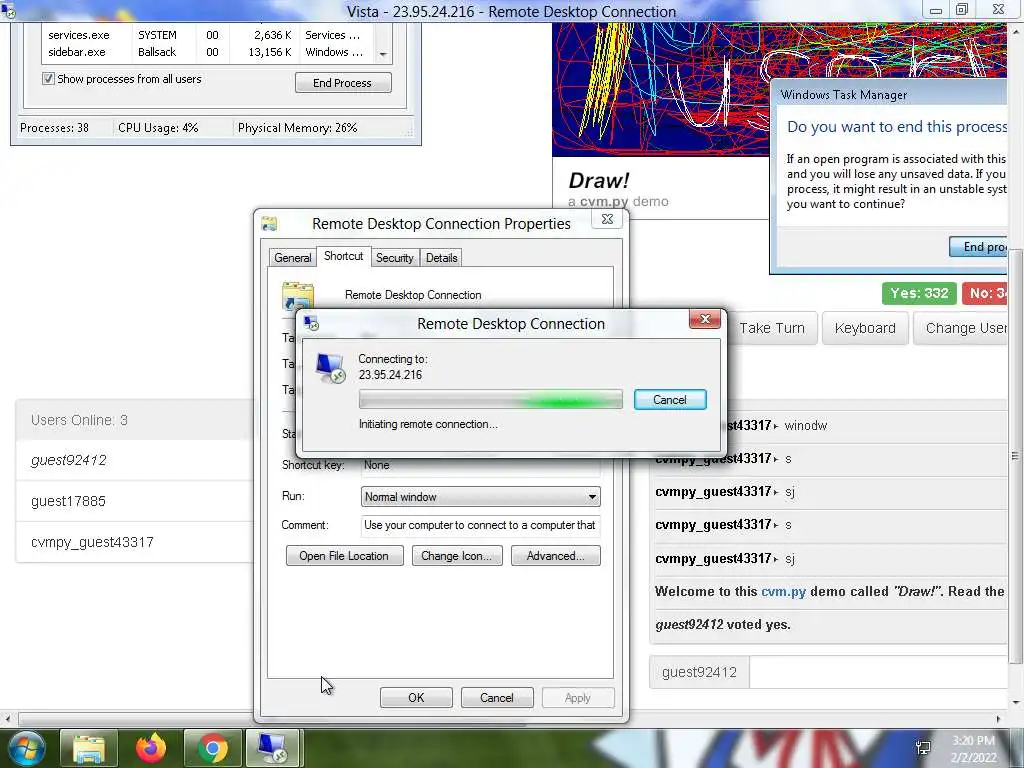Select the Shortcut tab
This screenshot has width=1024, height=768.
click(x=344, y=256)
